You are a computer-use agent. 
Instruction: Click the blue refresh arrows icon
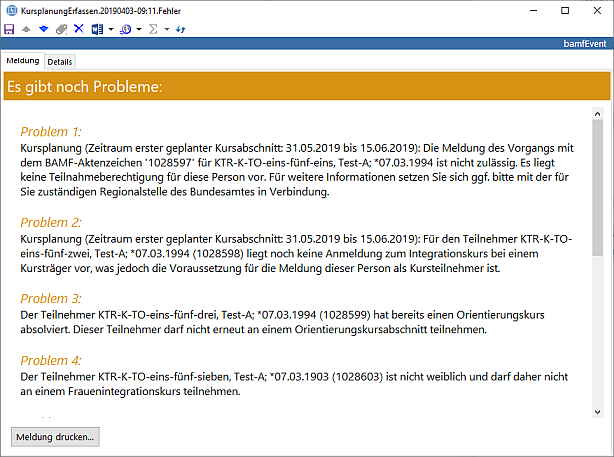click(180, 29)
